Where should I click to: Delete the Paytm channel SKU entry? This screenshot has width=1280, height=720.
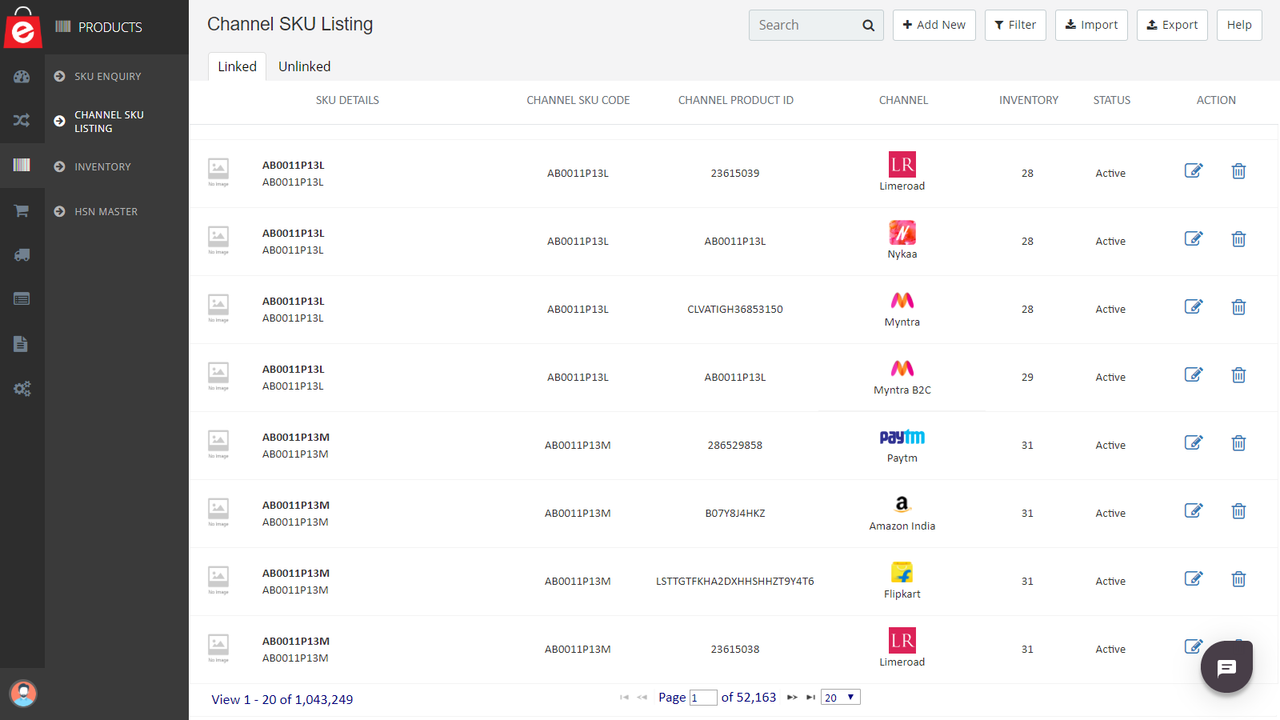pos(1238,442)
